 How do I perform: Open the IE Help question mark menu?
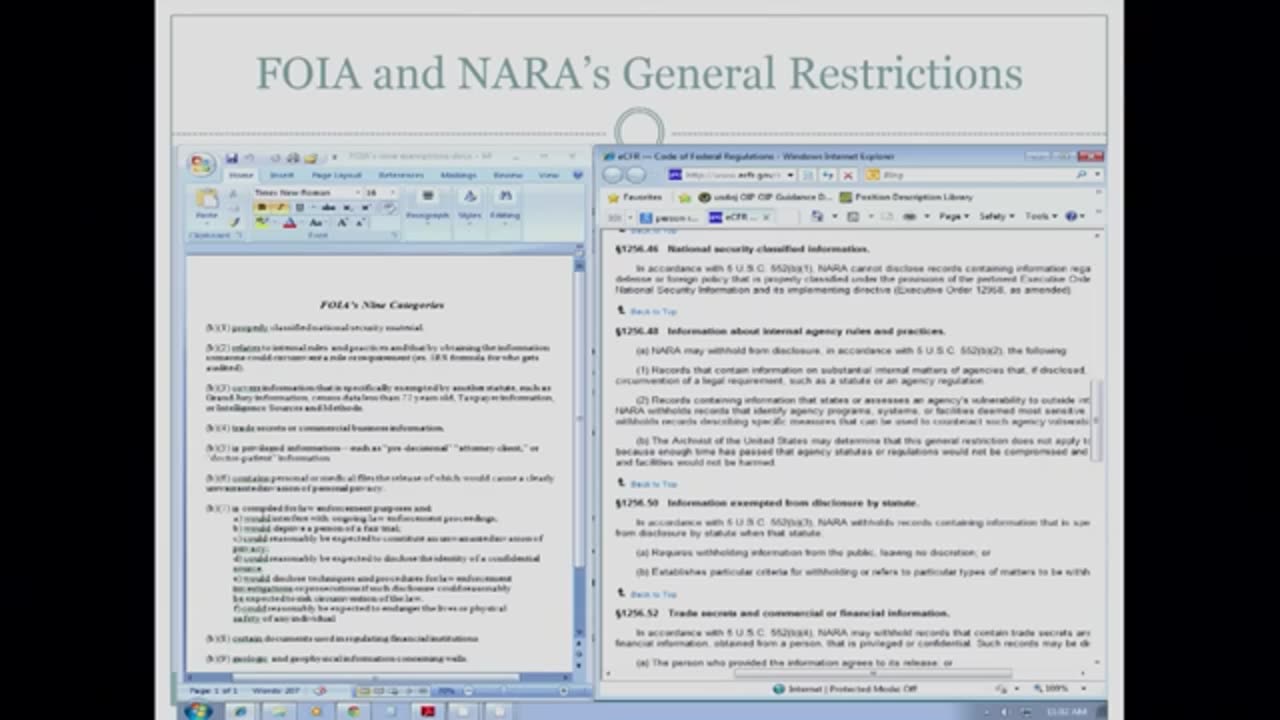point(1074,217)
